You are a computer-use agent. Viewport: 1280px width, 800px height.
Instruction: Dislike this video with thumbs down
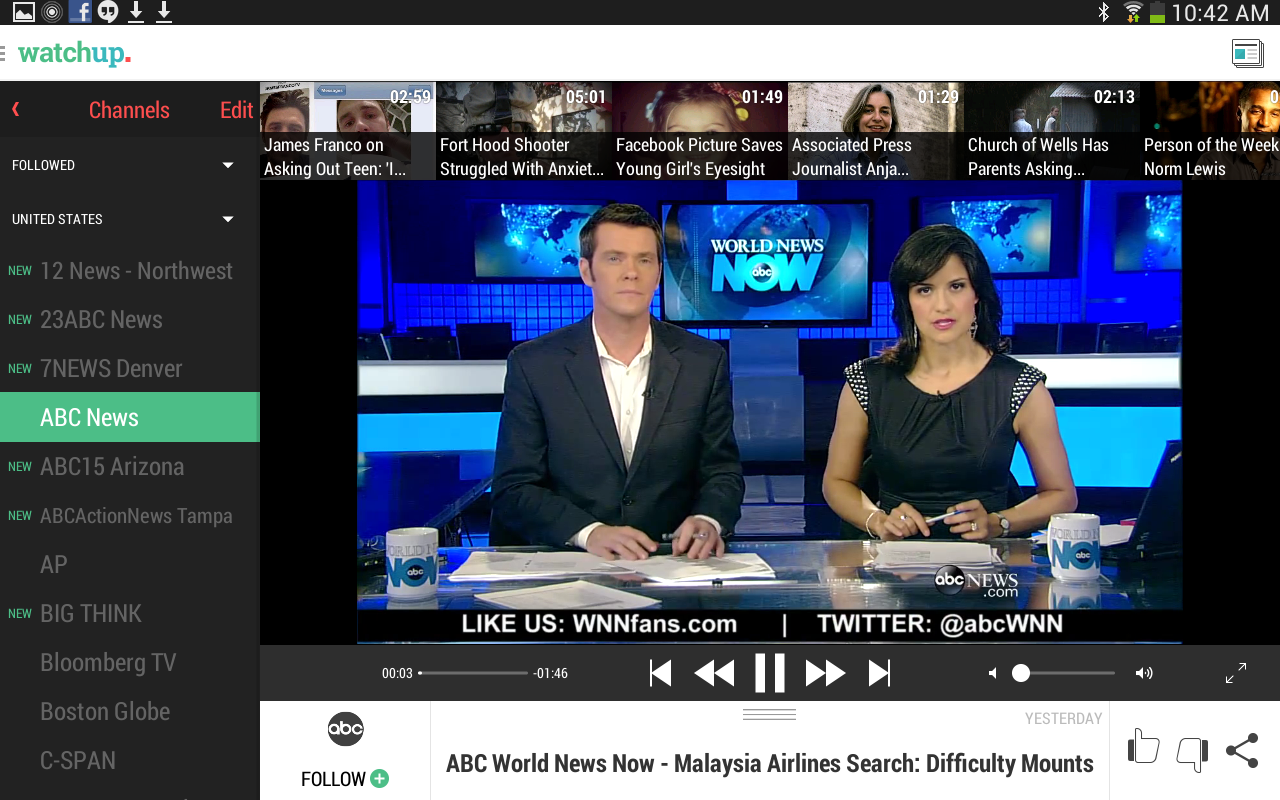pos(1192,753)
